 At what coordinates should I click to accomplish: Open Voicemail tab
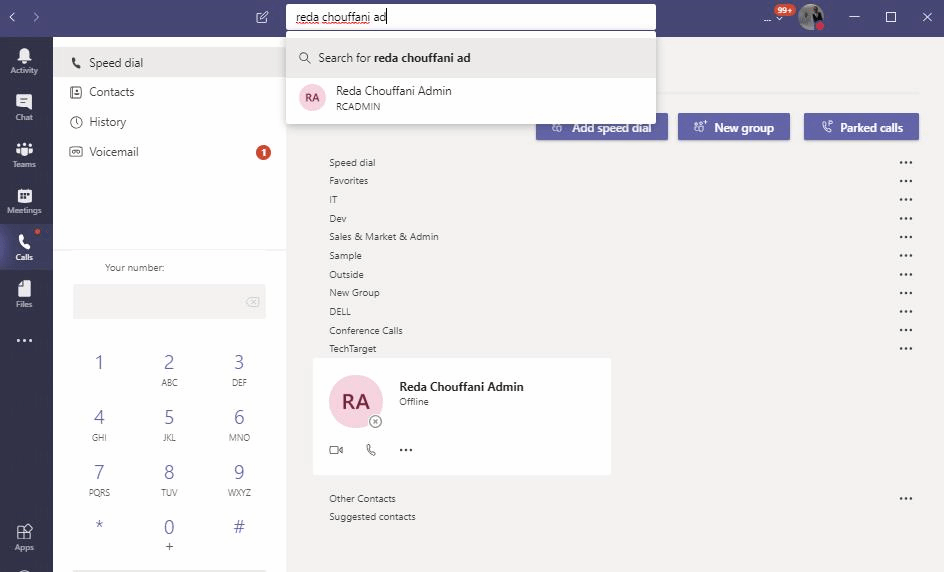pyautogui.click(x=113, y=152)
